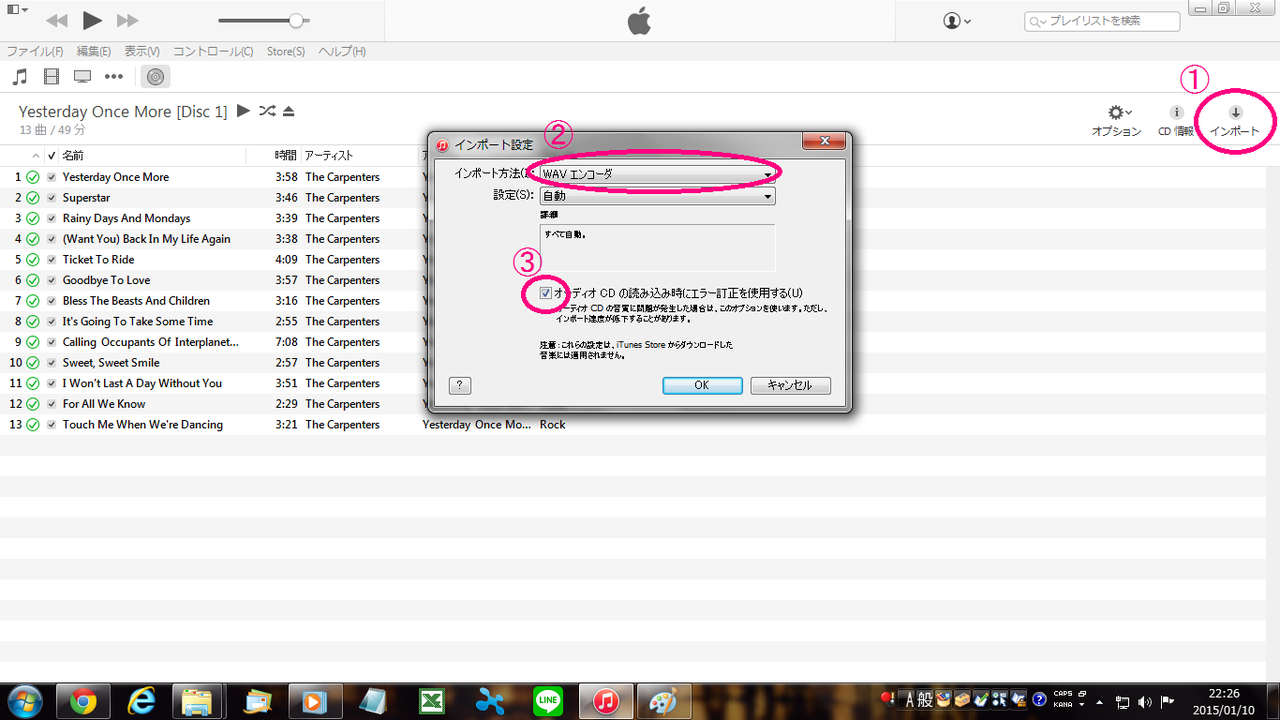Screen dimensions: 1280x720
Task: Open the 表示(V) menu
Action: click(142, 51)
